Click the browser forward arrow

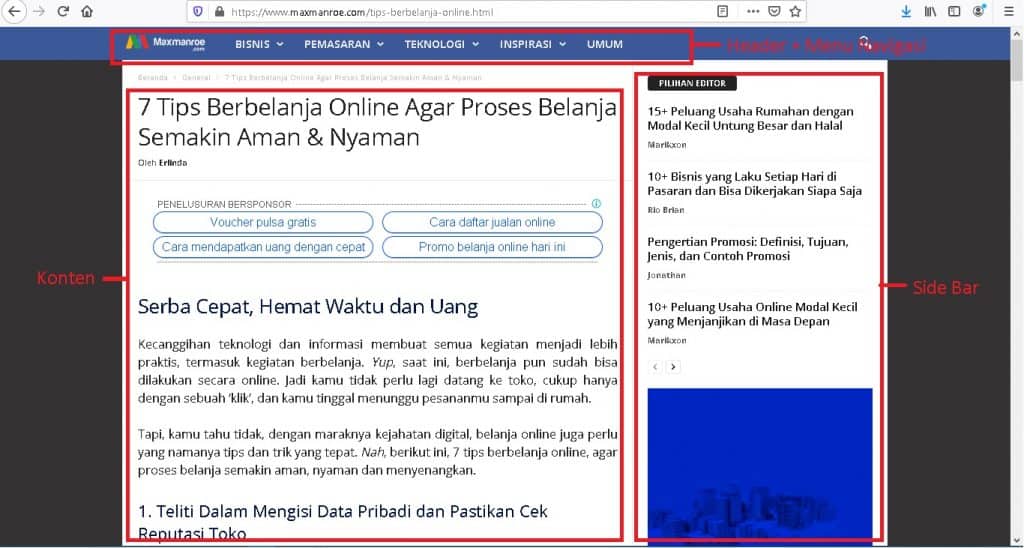[x=39, y=11]
